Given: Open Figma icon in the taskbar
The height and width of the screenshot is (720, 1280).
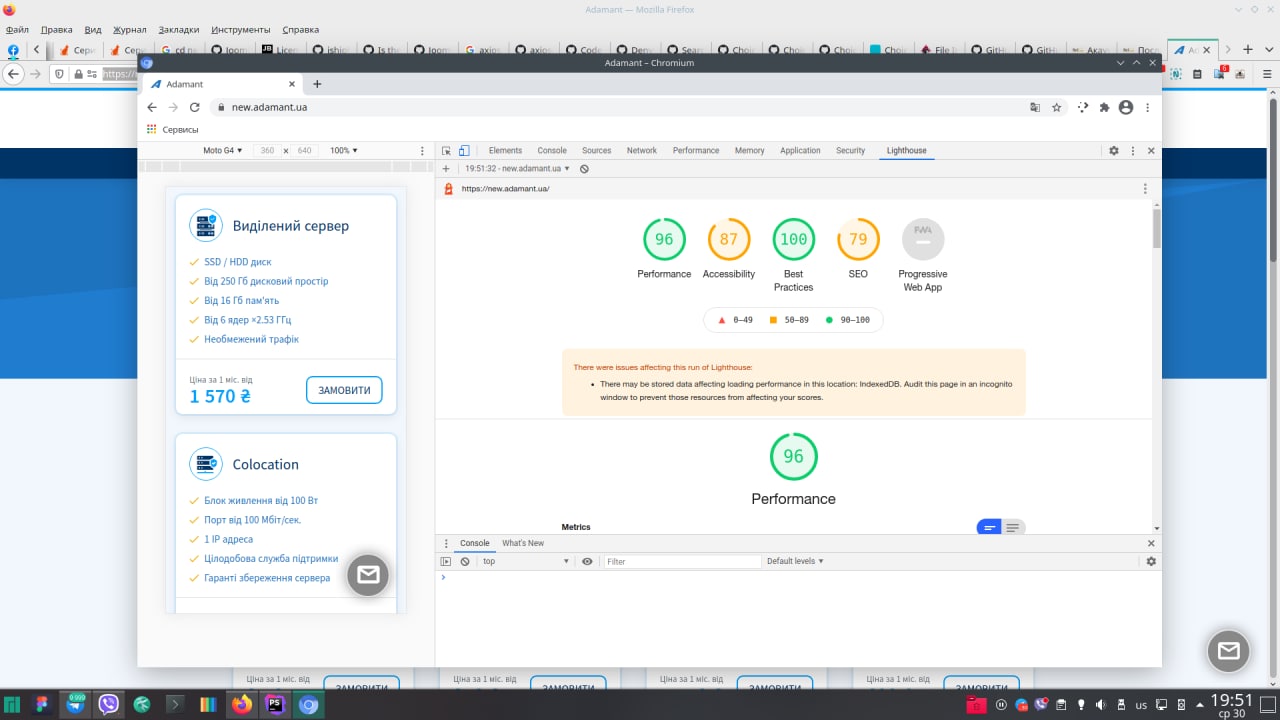Looking at the screenshot, I should coord(42,705).
